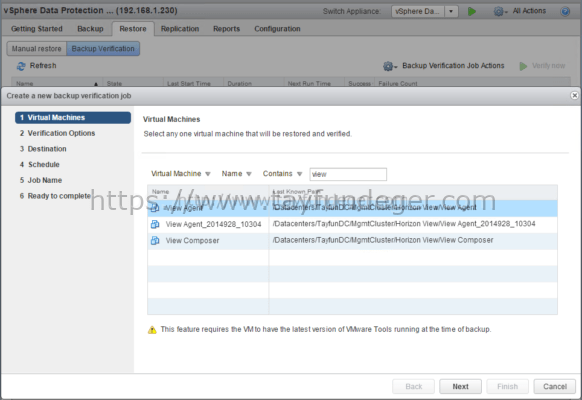Select the View Composer row name
This screenshot has height=400, width=582.
coord(192,240)
